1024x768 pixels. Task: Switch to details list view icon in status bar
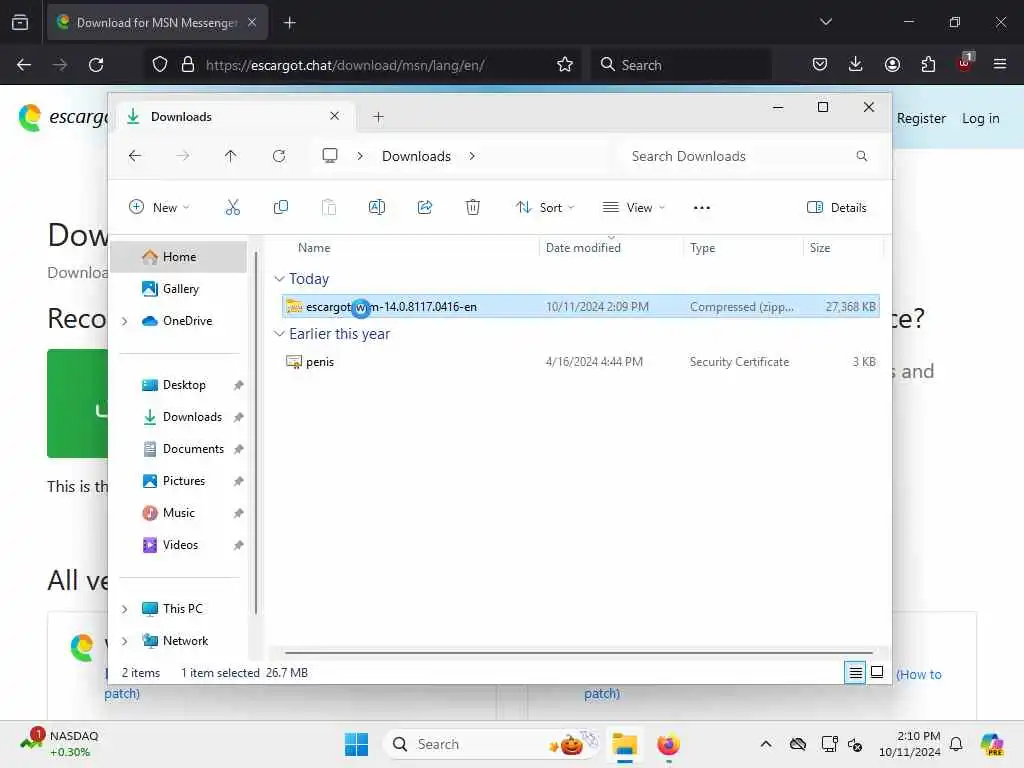pyautogui.click(x=855, y=672)
